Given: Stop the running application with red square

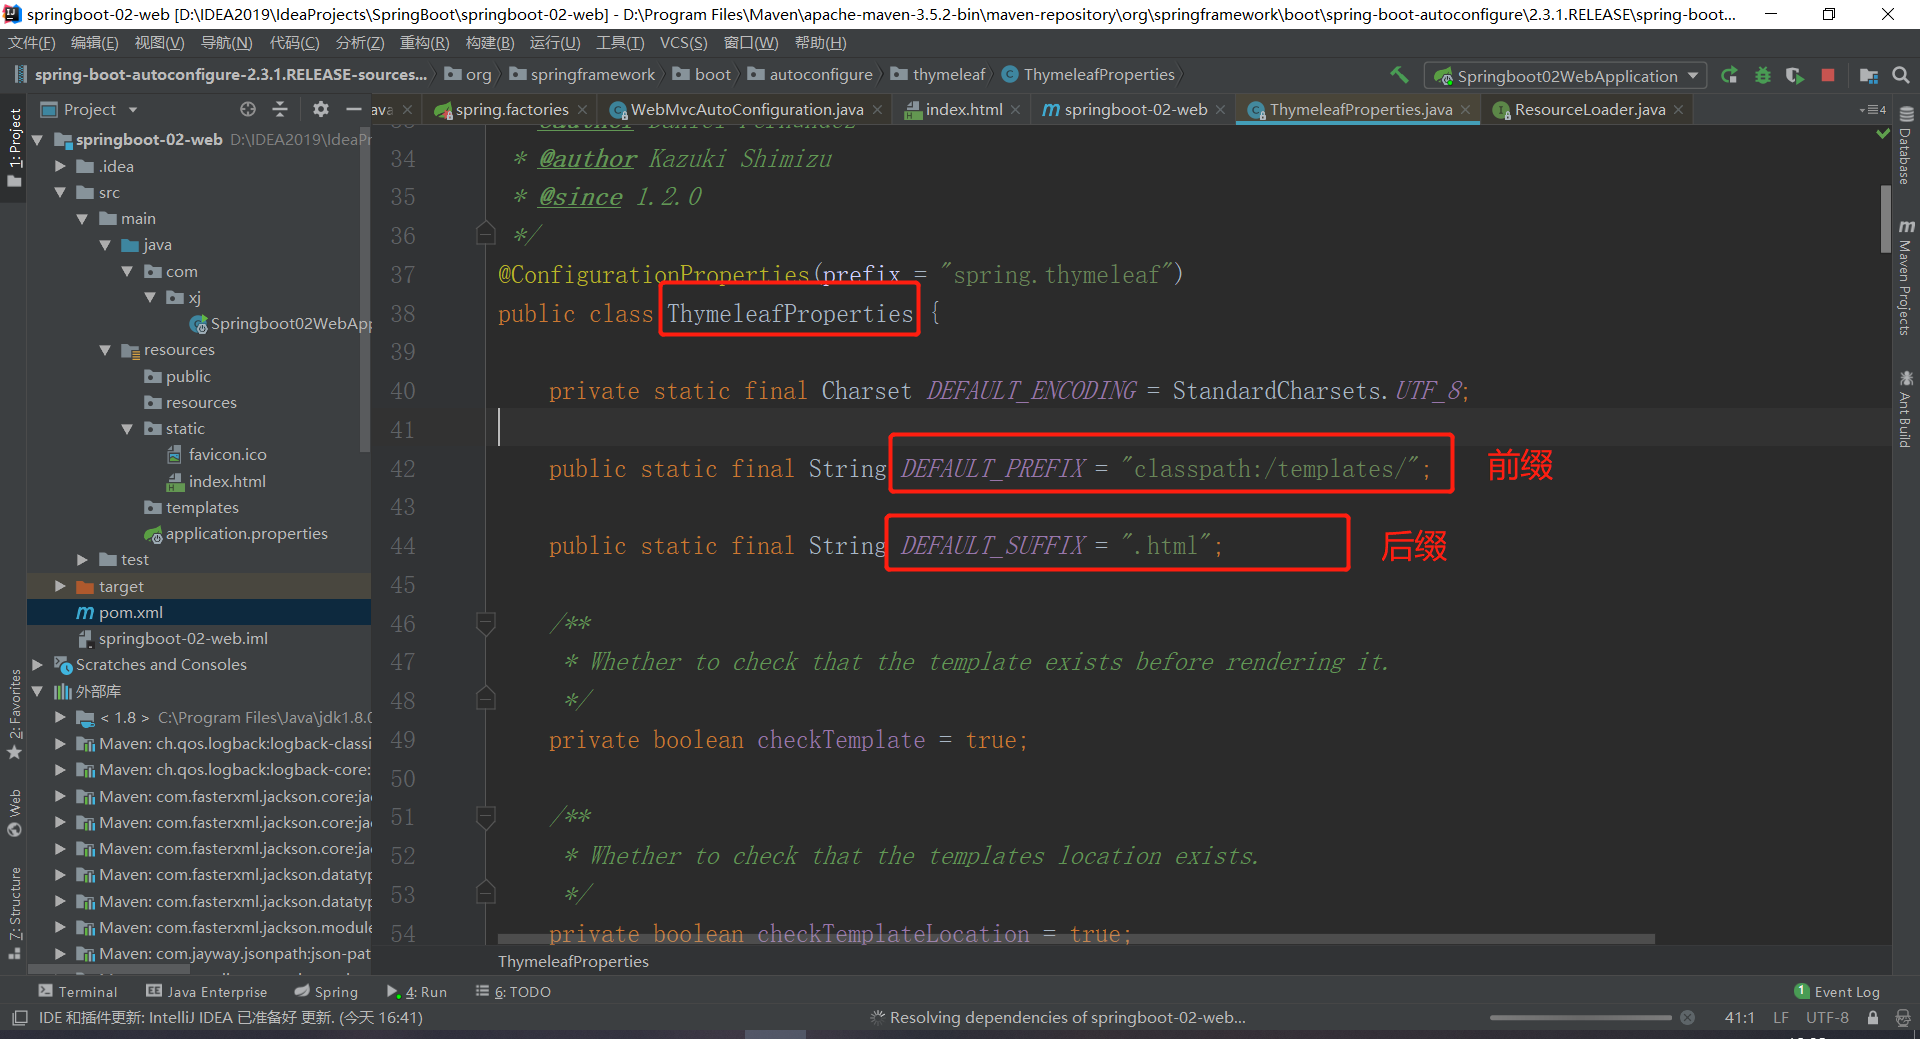Looking at the screenshot, I should coord(1828,75).
